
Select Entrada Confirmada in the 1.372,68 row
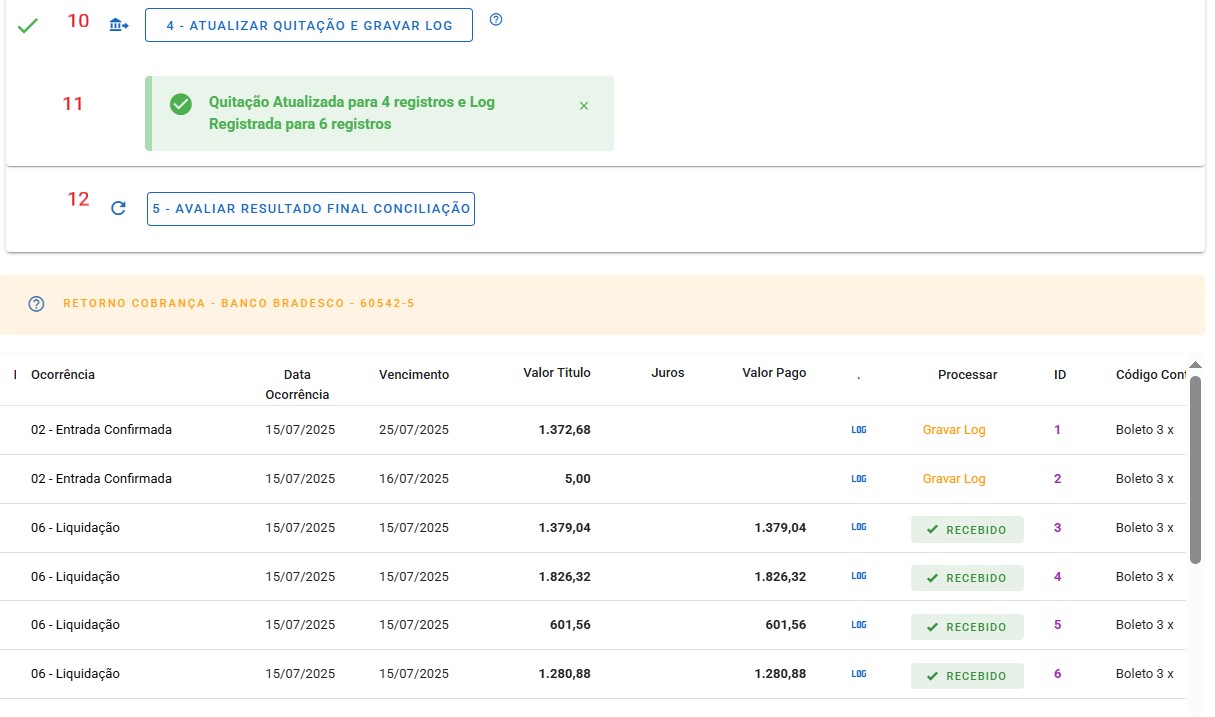[101, 430]
